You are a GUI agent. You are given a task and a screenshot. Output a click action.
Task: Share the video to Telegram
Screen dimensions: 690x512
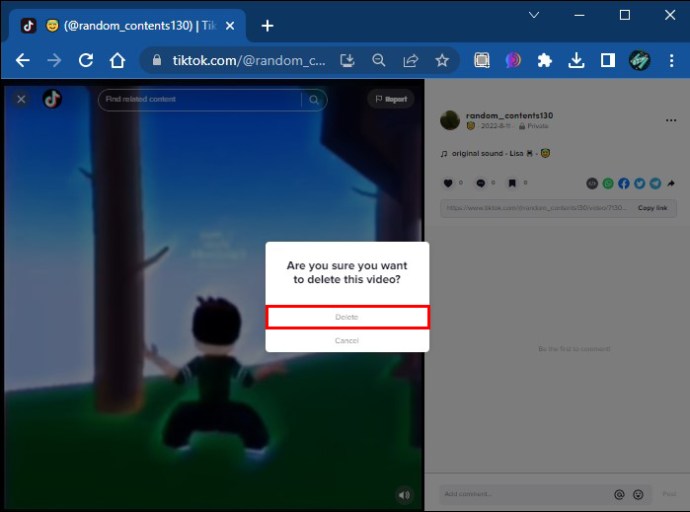point(655,183)
